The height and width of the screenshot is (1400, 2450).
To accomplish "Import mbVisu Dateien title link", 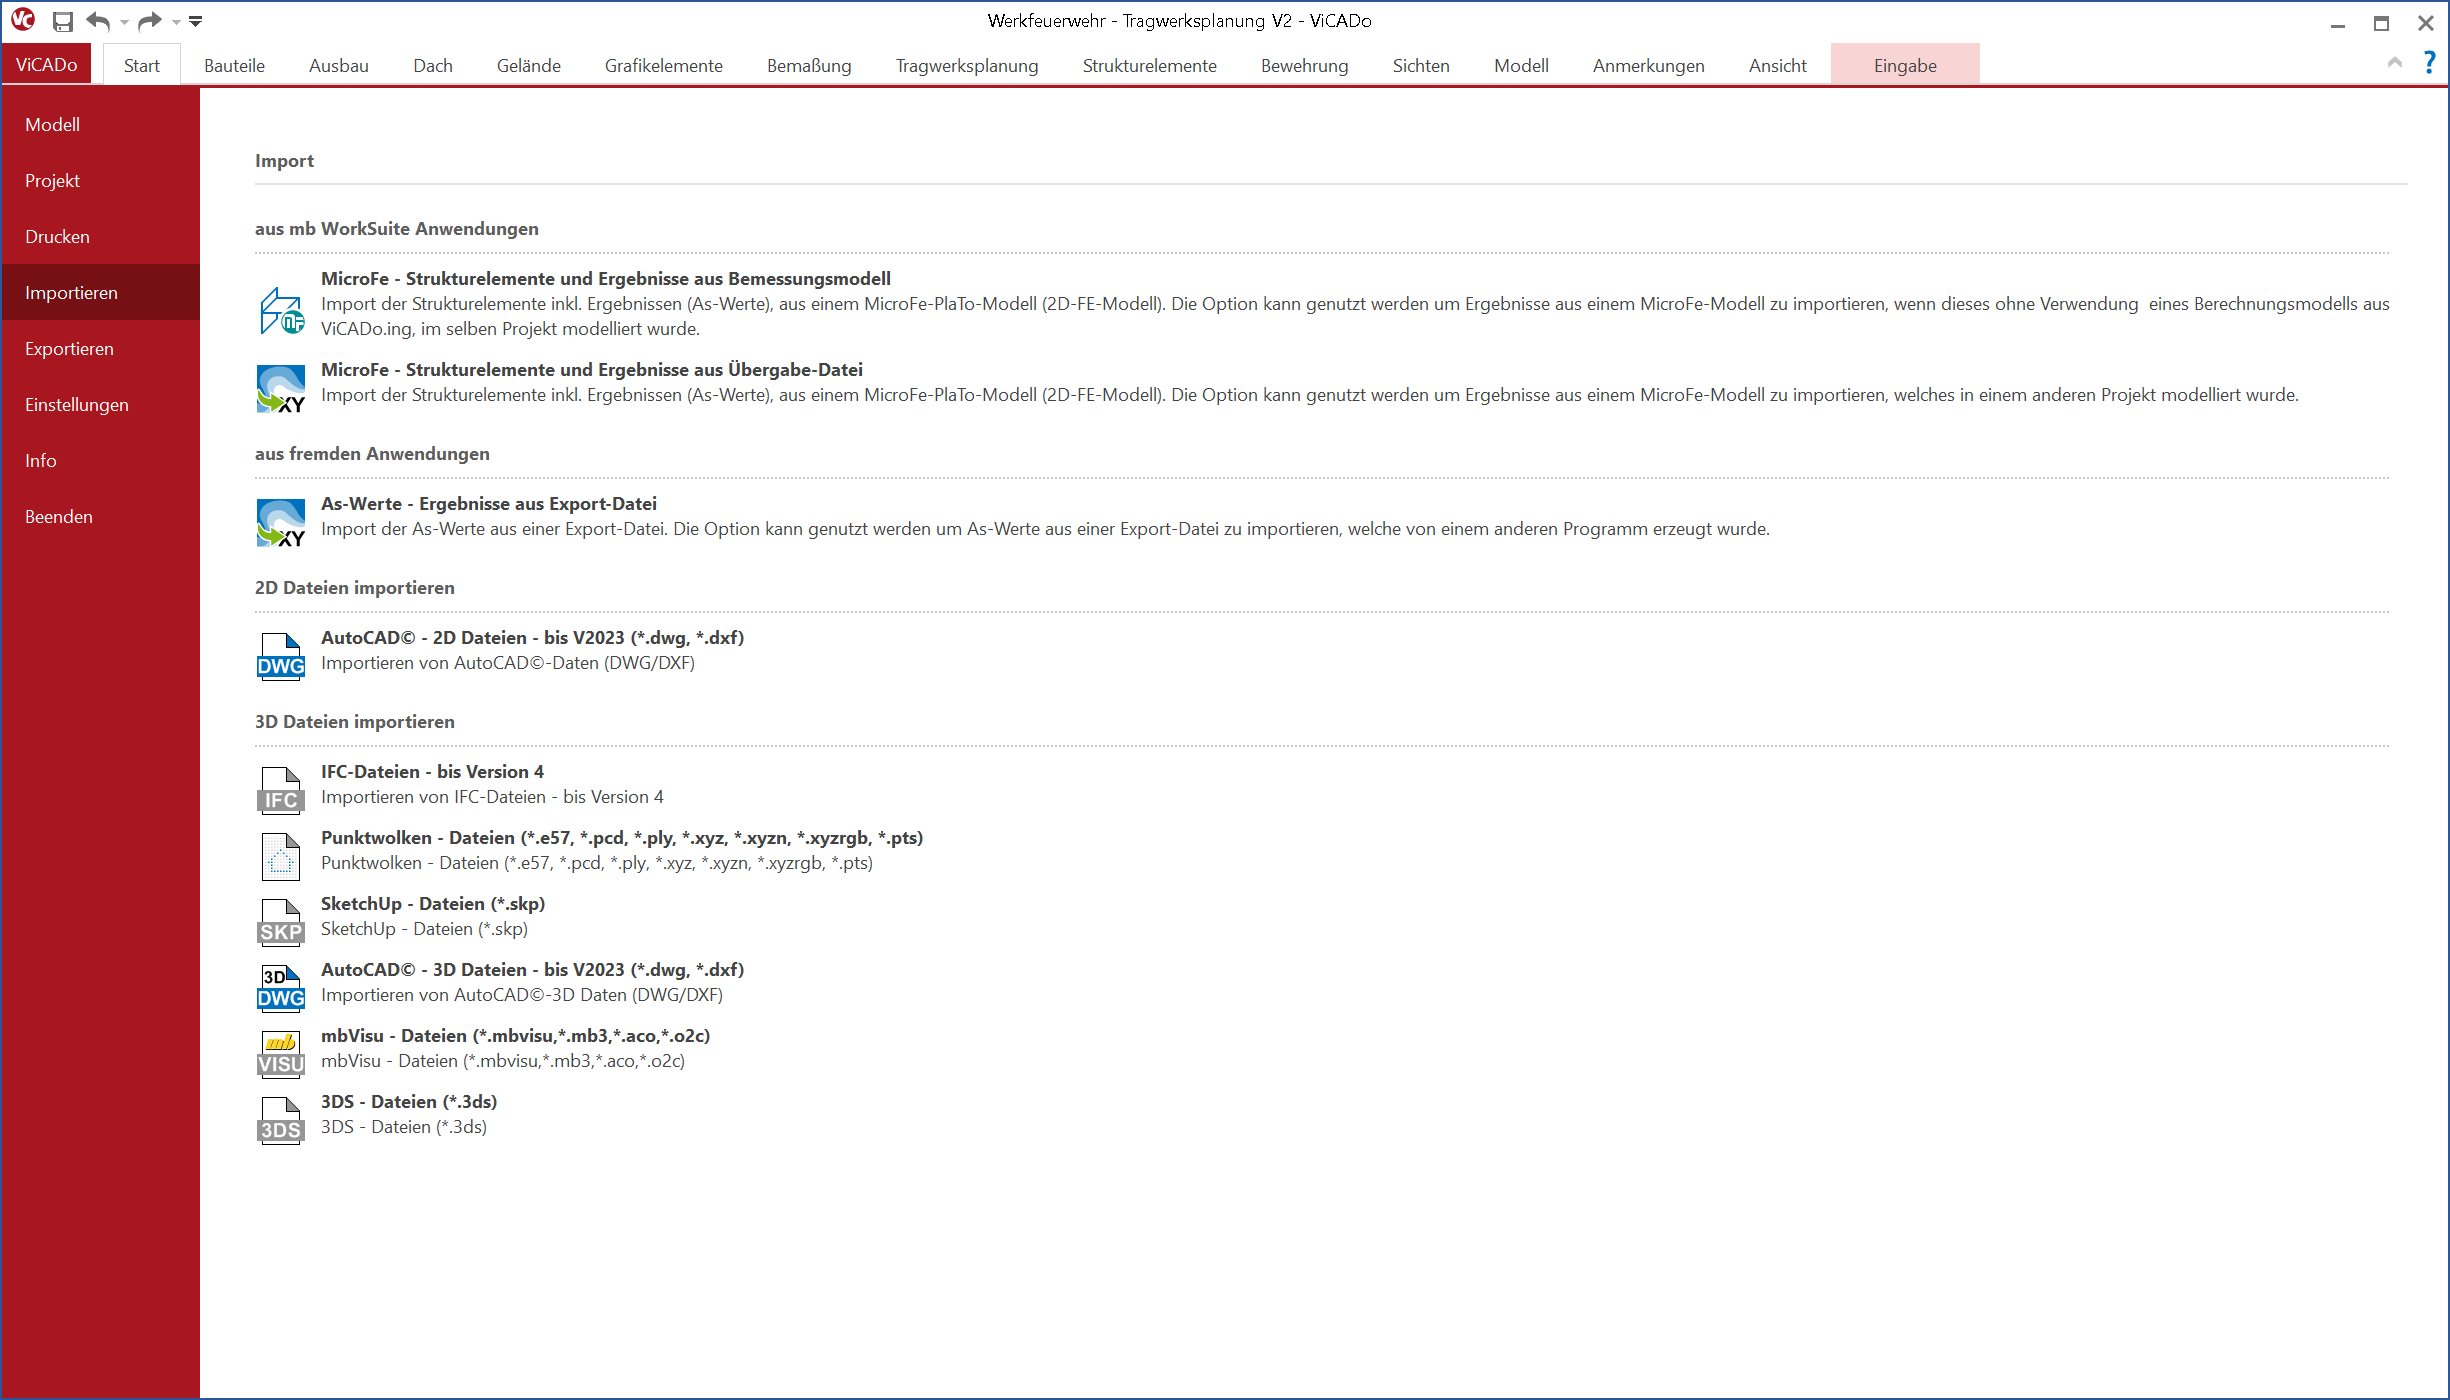I will (x=516, y=1036).
